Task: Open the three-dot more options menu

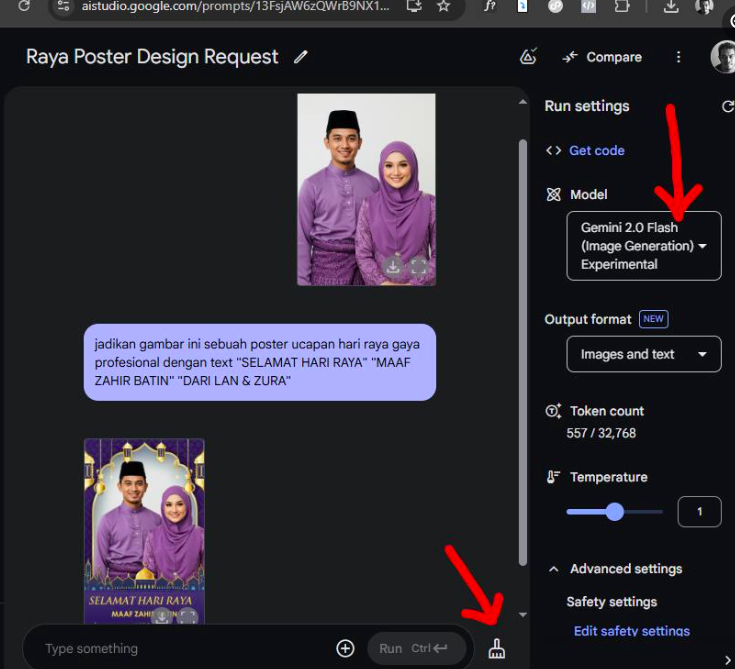Action: pyautogui.click(x=678, y=57)
